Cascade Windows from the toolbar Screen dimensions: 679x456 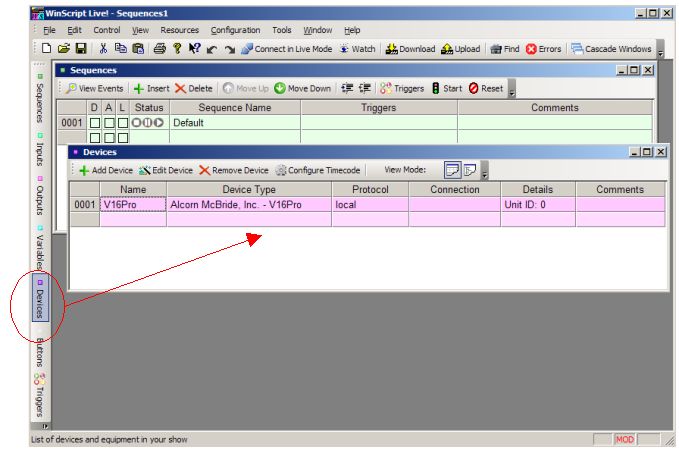611,49
